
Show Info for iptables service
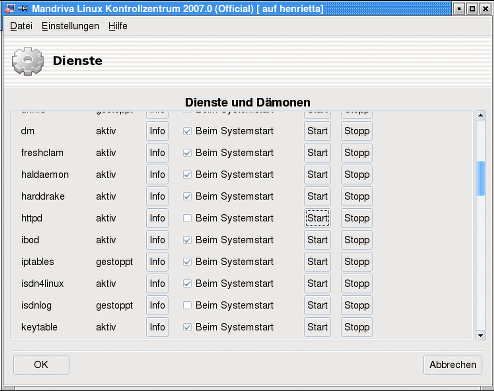tap(157, 262)
